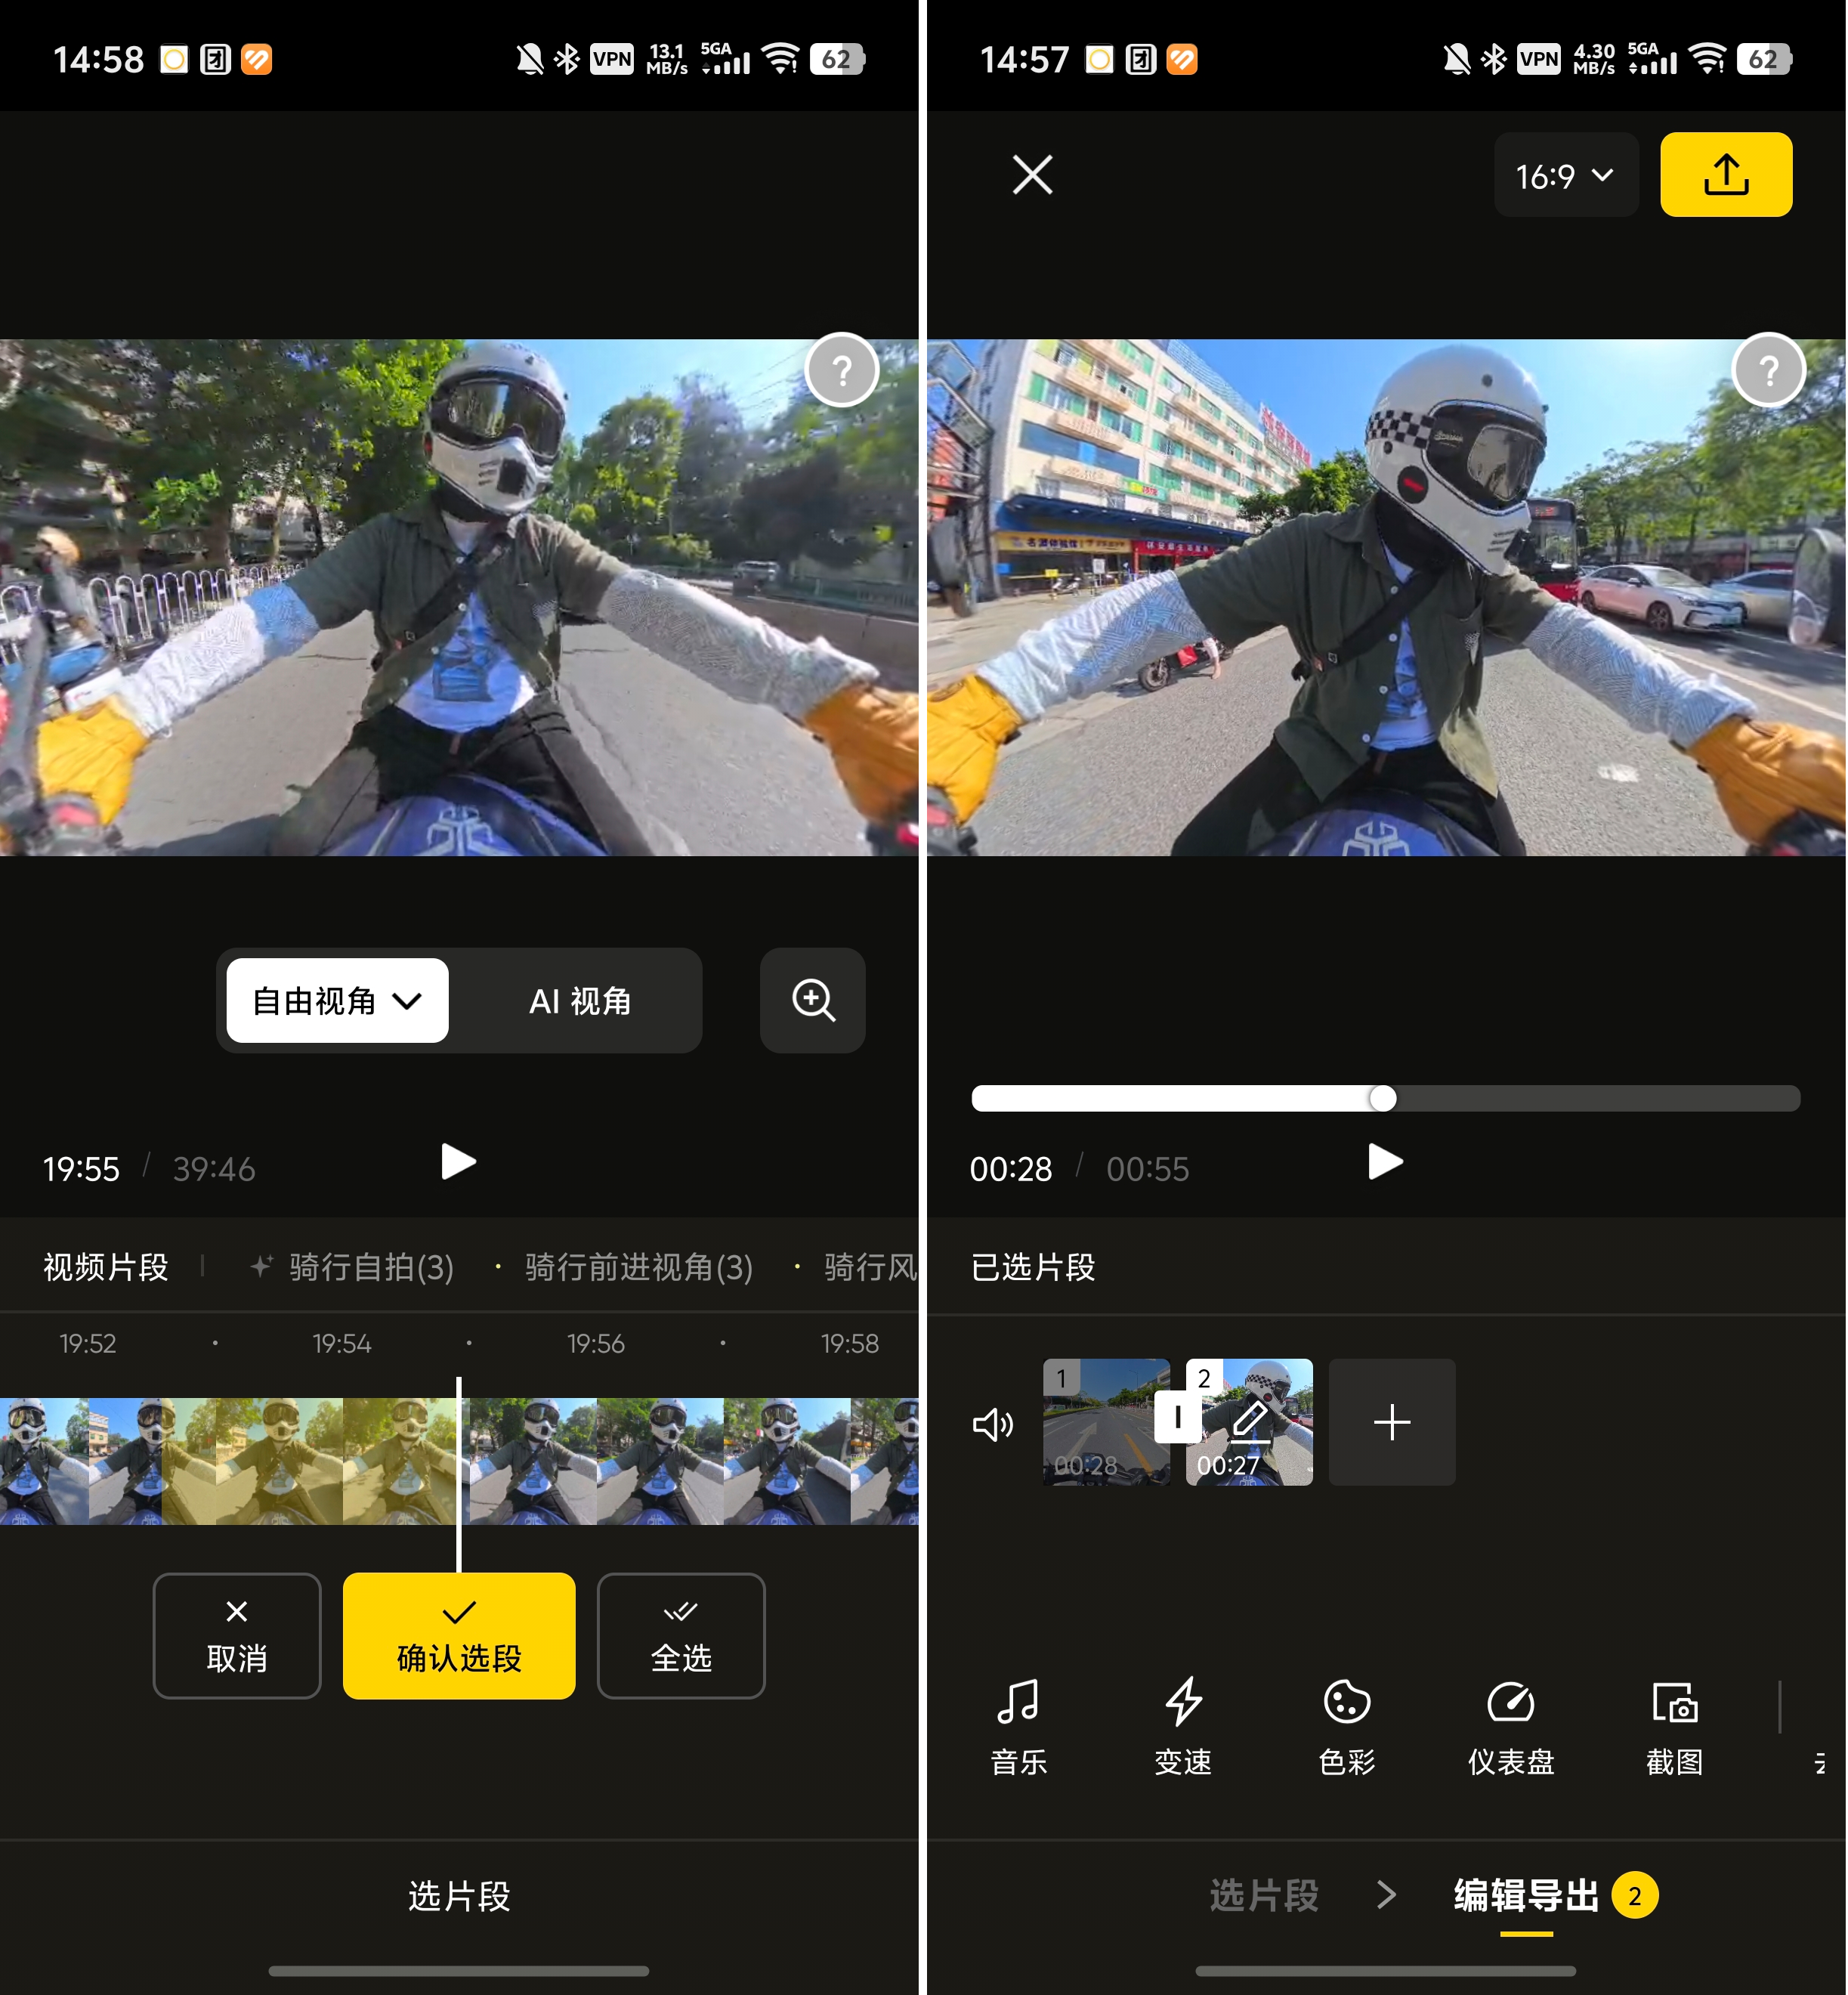
Task: Tap the transition marker between clips
Action: [1177, 1417]
